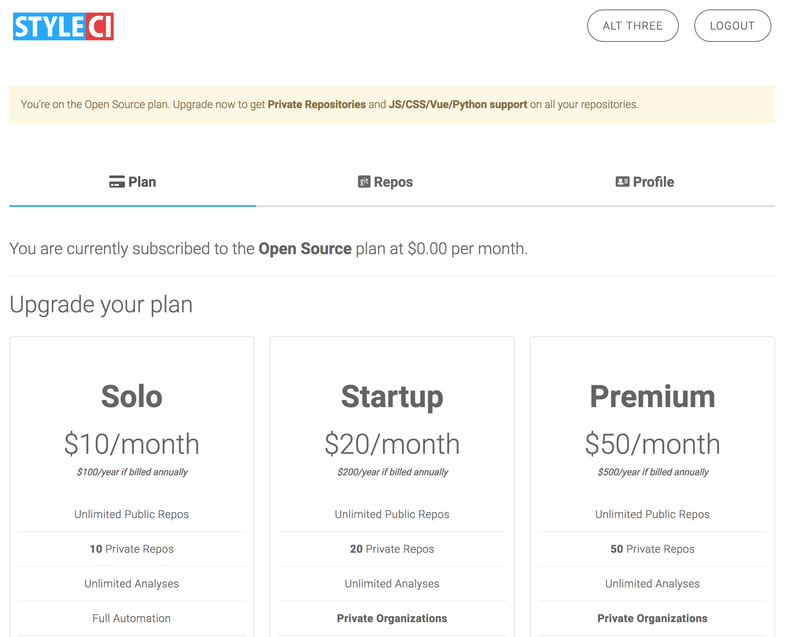Click the $10/month price
Viewport: 786px width, 637px height.
click(x=132, y=443)
